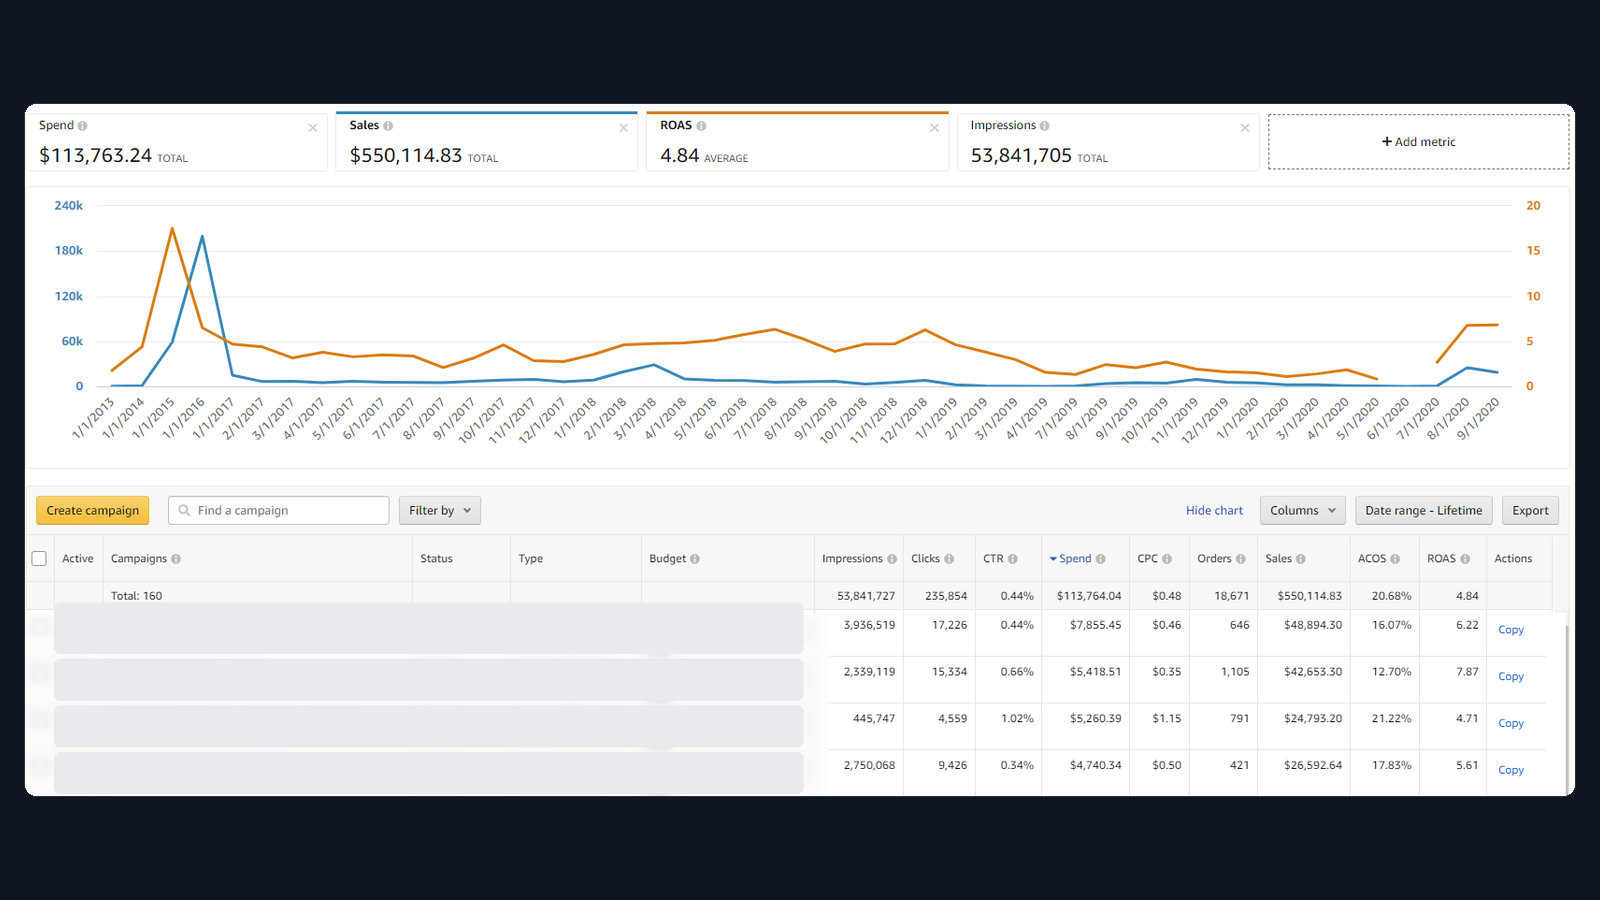1600x900 pixels.
Task: Click Copy in the $4,740.34 spend row
Action: tap(1511, 771)
